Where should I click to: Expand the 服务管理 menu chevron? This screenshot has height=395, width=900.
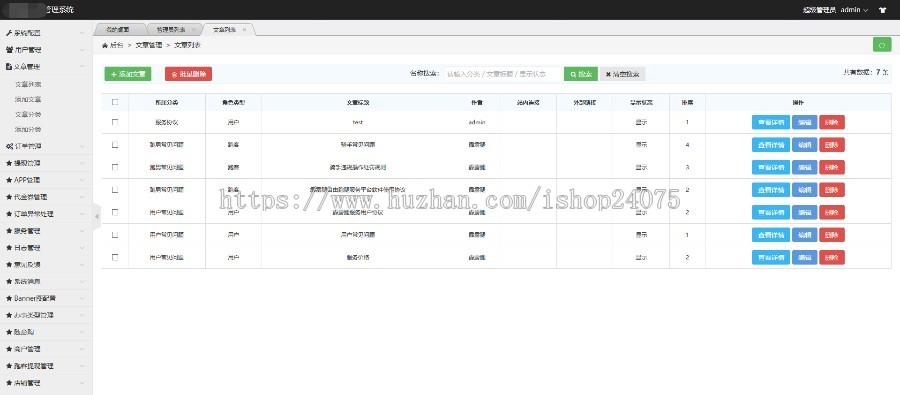click(x=82, y=231)
